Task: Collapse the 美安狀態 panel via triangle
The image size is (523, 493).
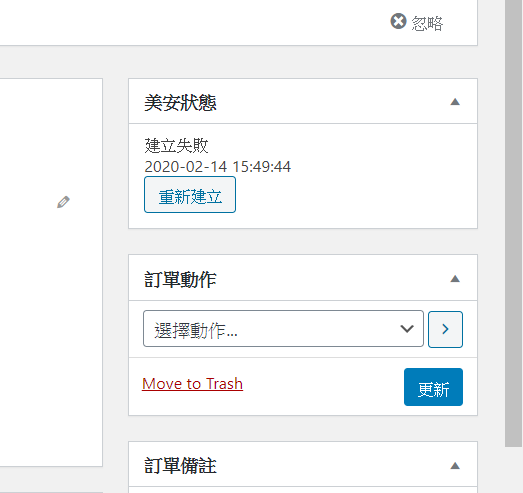Action: (455, 102)
